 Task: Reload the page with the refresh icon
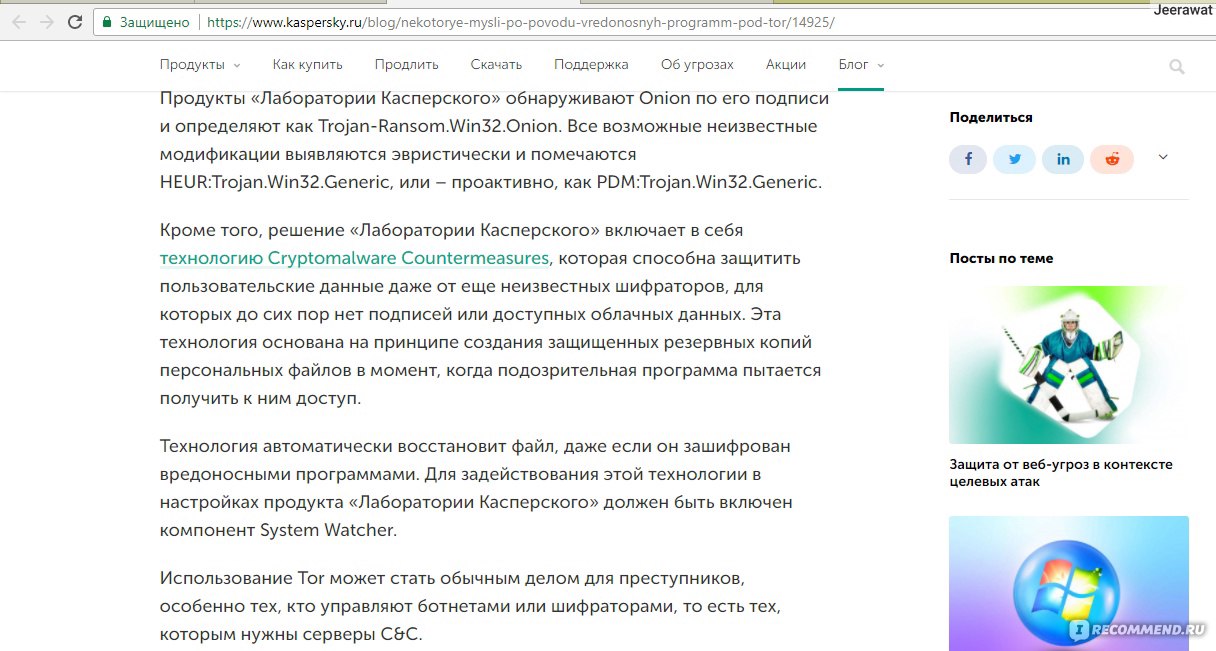point(76,21)
